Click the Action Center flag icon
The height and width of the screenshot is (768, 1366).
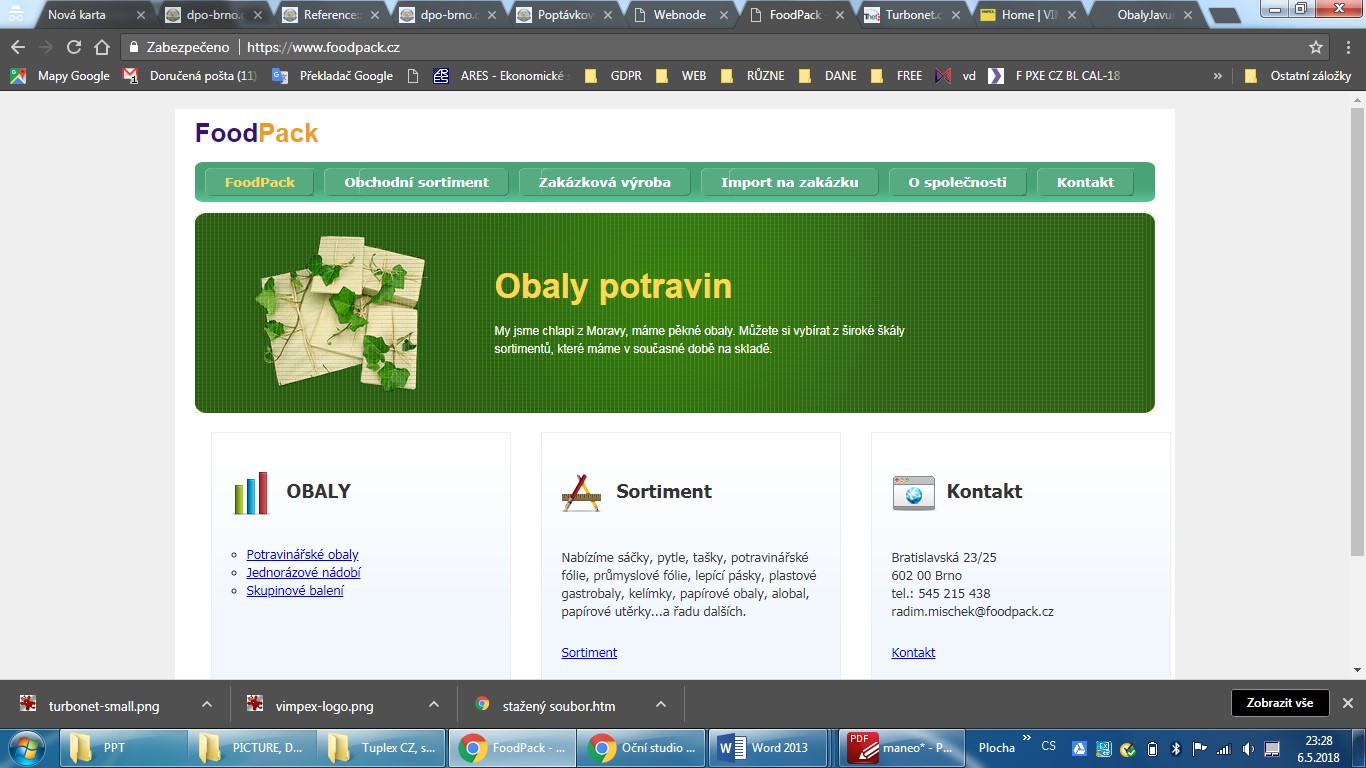pos(1200,749)
